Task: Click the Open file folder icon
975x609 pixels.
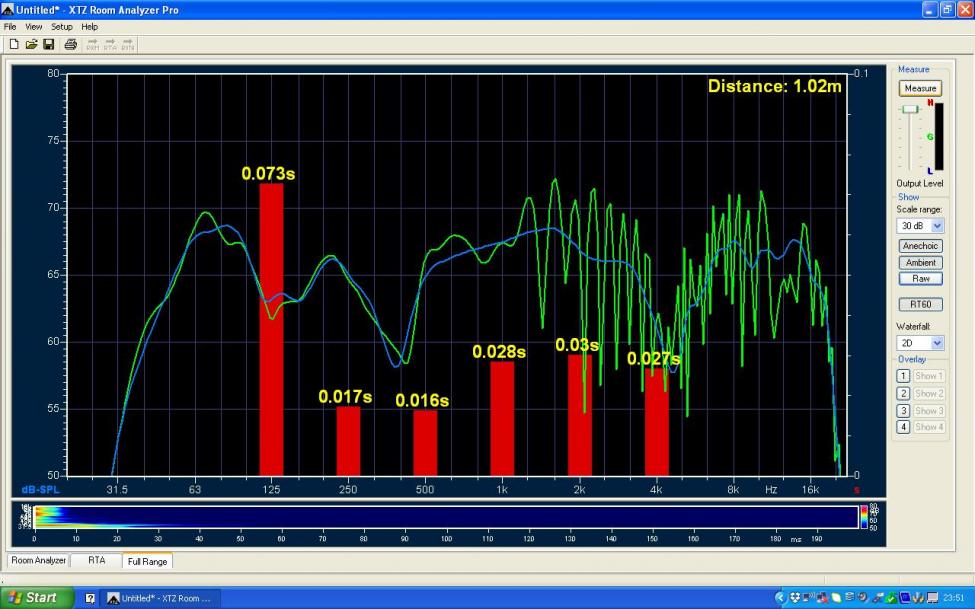Action: tap(31, 44)
